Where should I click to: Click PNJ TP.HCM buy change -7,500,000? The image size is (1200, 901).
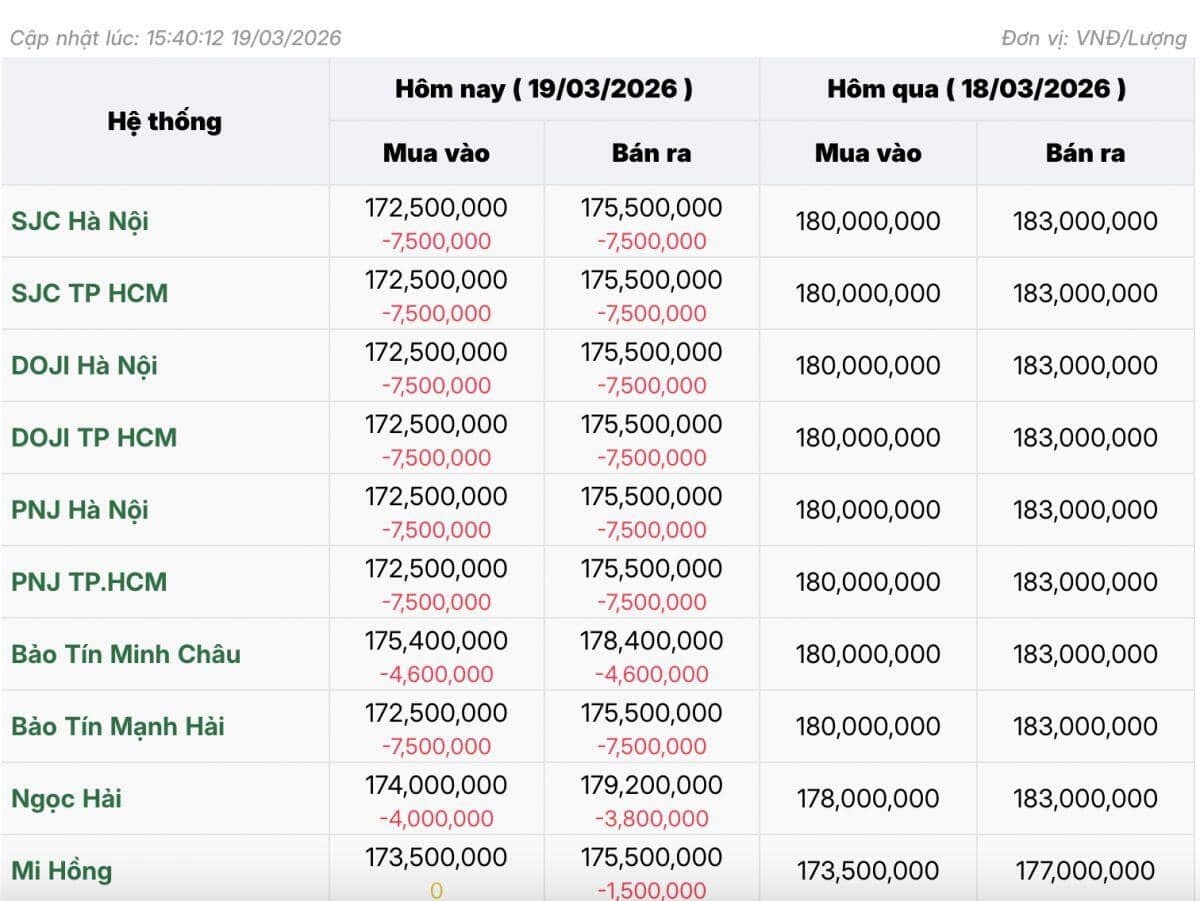point(436,601)
